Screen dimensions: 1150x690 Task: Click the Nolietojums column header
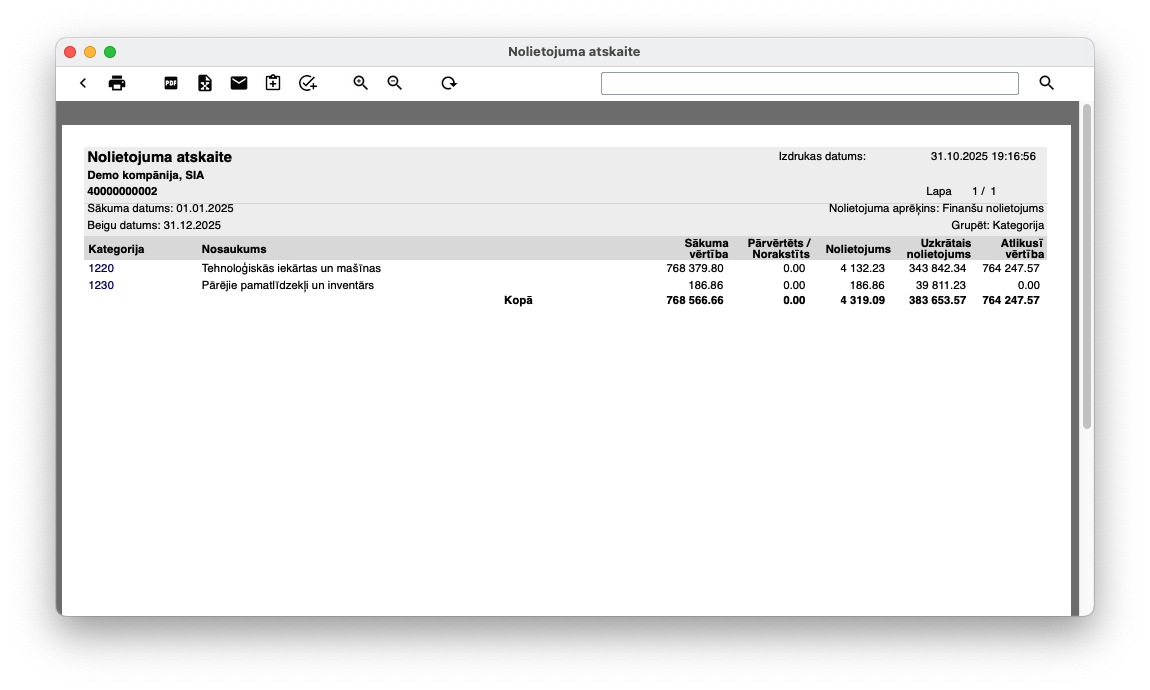coord(857,249)
